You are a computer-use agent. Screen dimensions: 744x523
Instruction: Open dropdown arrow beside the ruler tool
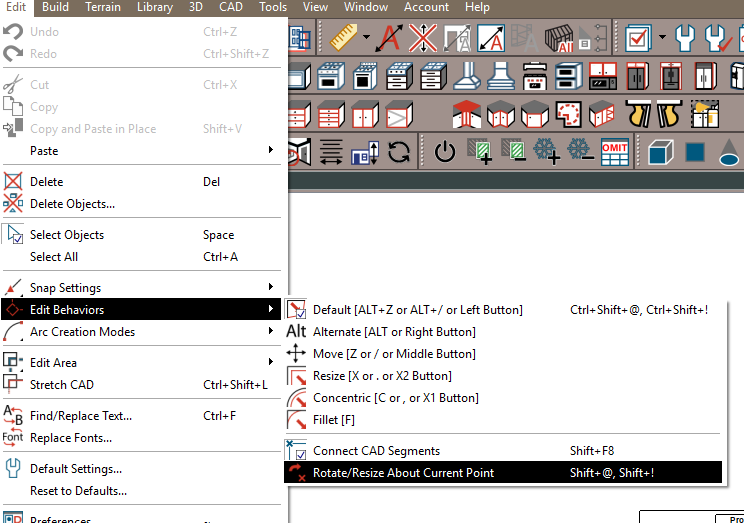[367, 39]
